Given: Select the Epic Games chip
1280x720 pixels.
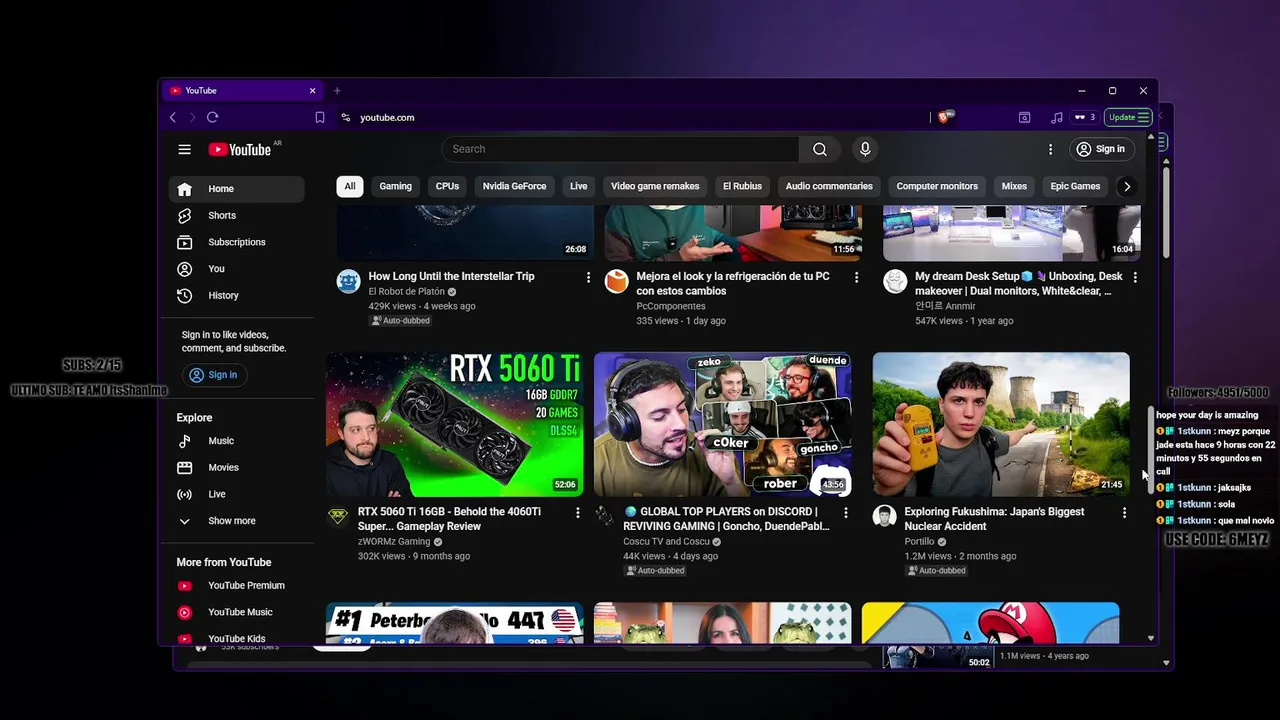Looking at the screenshot, I should click(x=1075, y=186).
